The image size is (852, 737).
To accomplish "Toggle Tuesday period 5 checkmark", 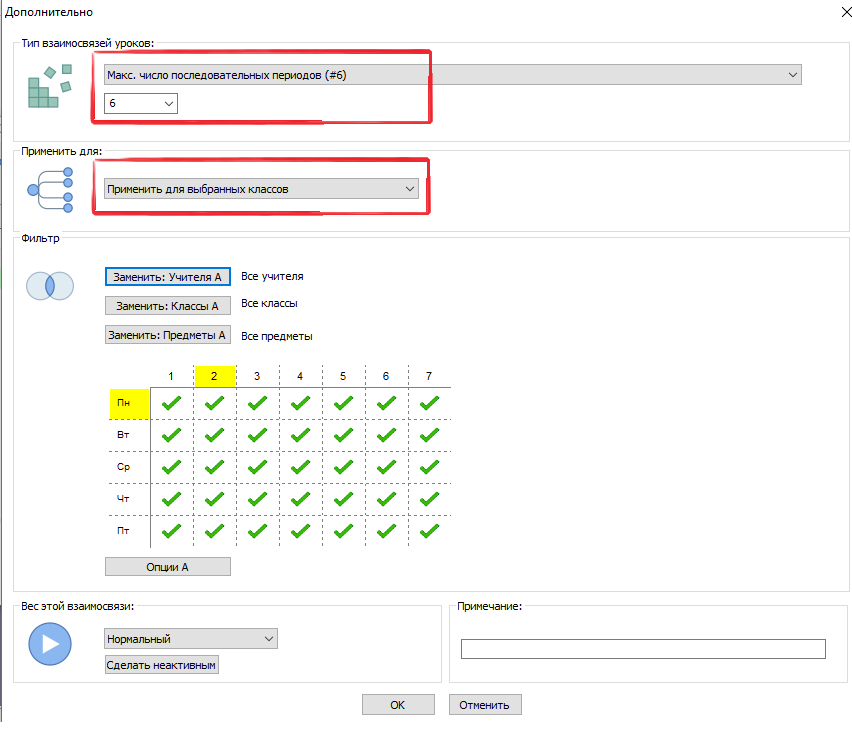I will 343,435.
